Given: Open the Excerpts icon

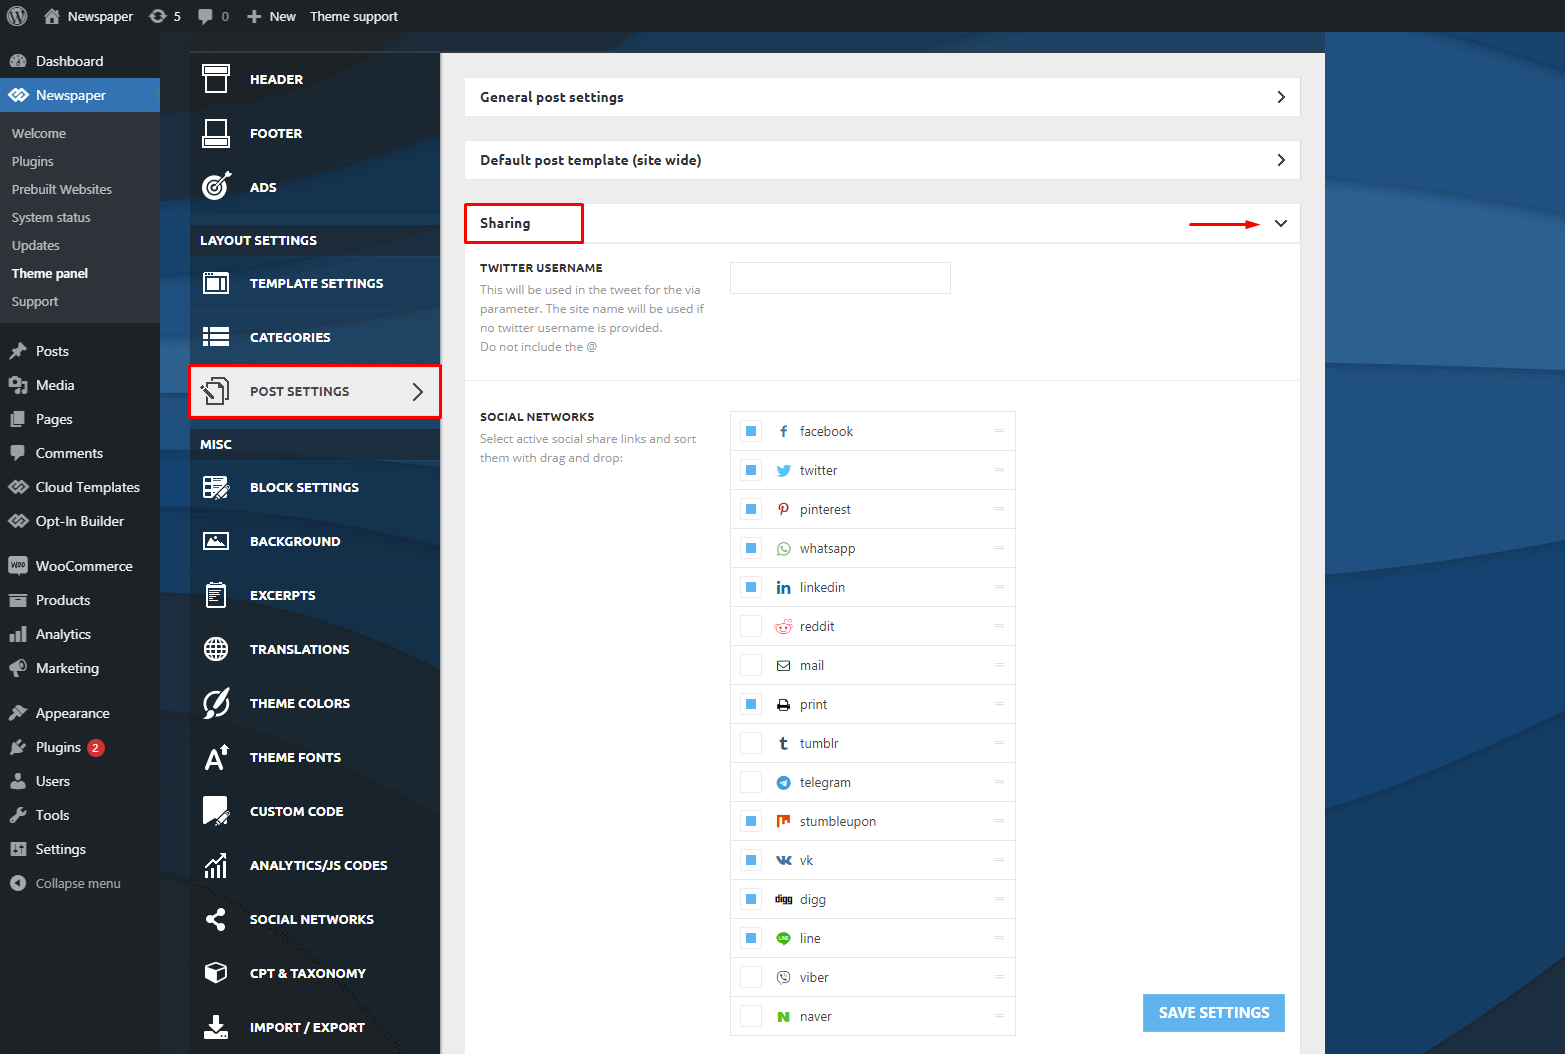Looking at the screenshot, I should pyautogui.click(x=216, y=595).
